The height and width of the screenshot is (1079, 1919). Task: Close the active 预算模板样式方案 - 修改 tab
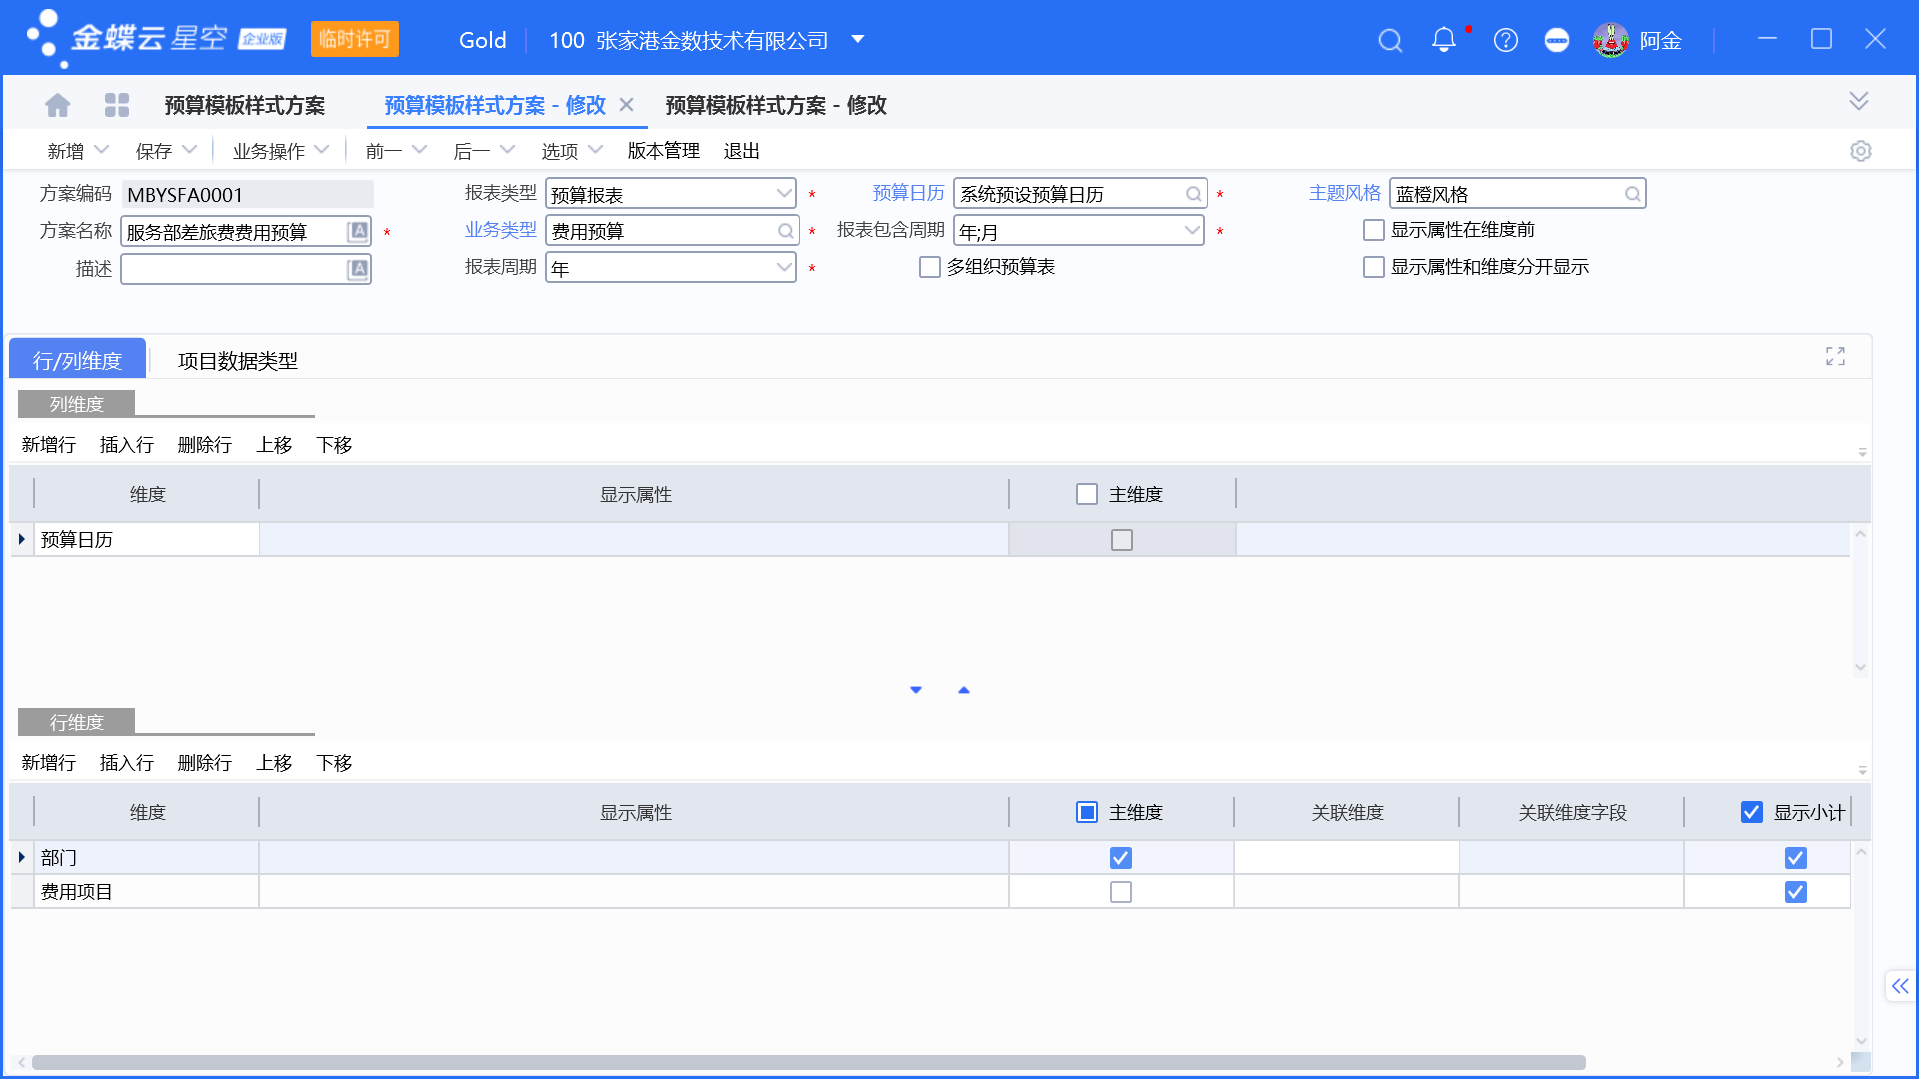(627, 105)
